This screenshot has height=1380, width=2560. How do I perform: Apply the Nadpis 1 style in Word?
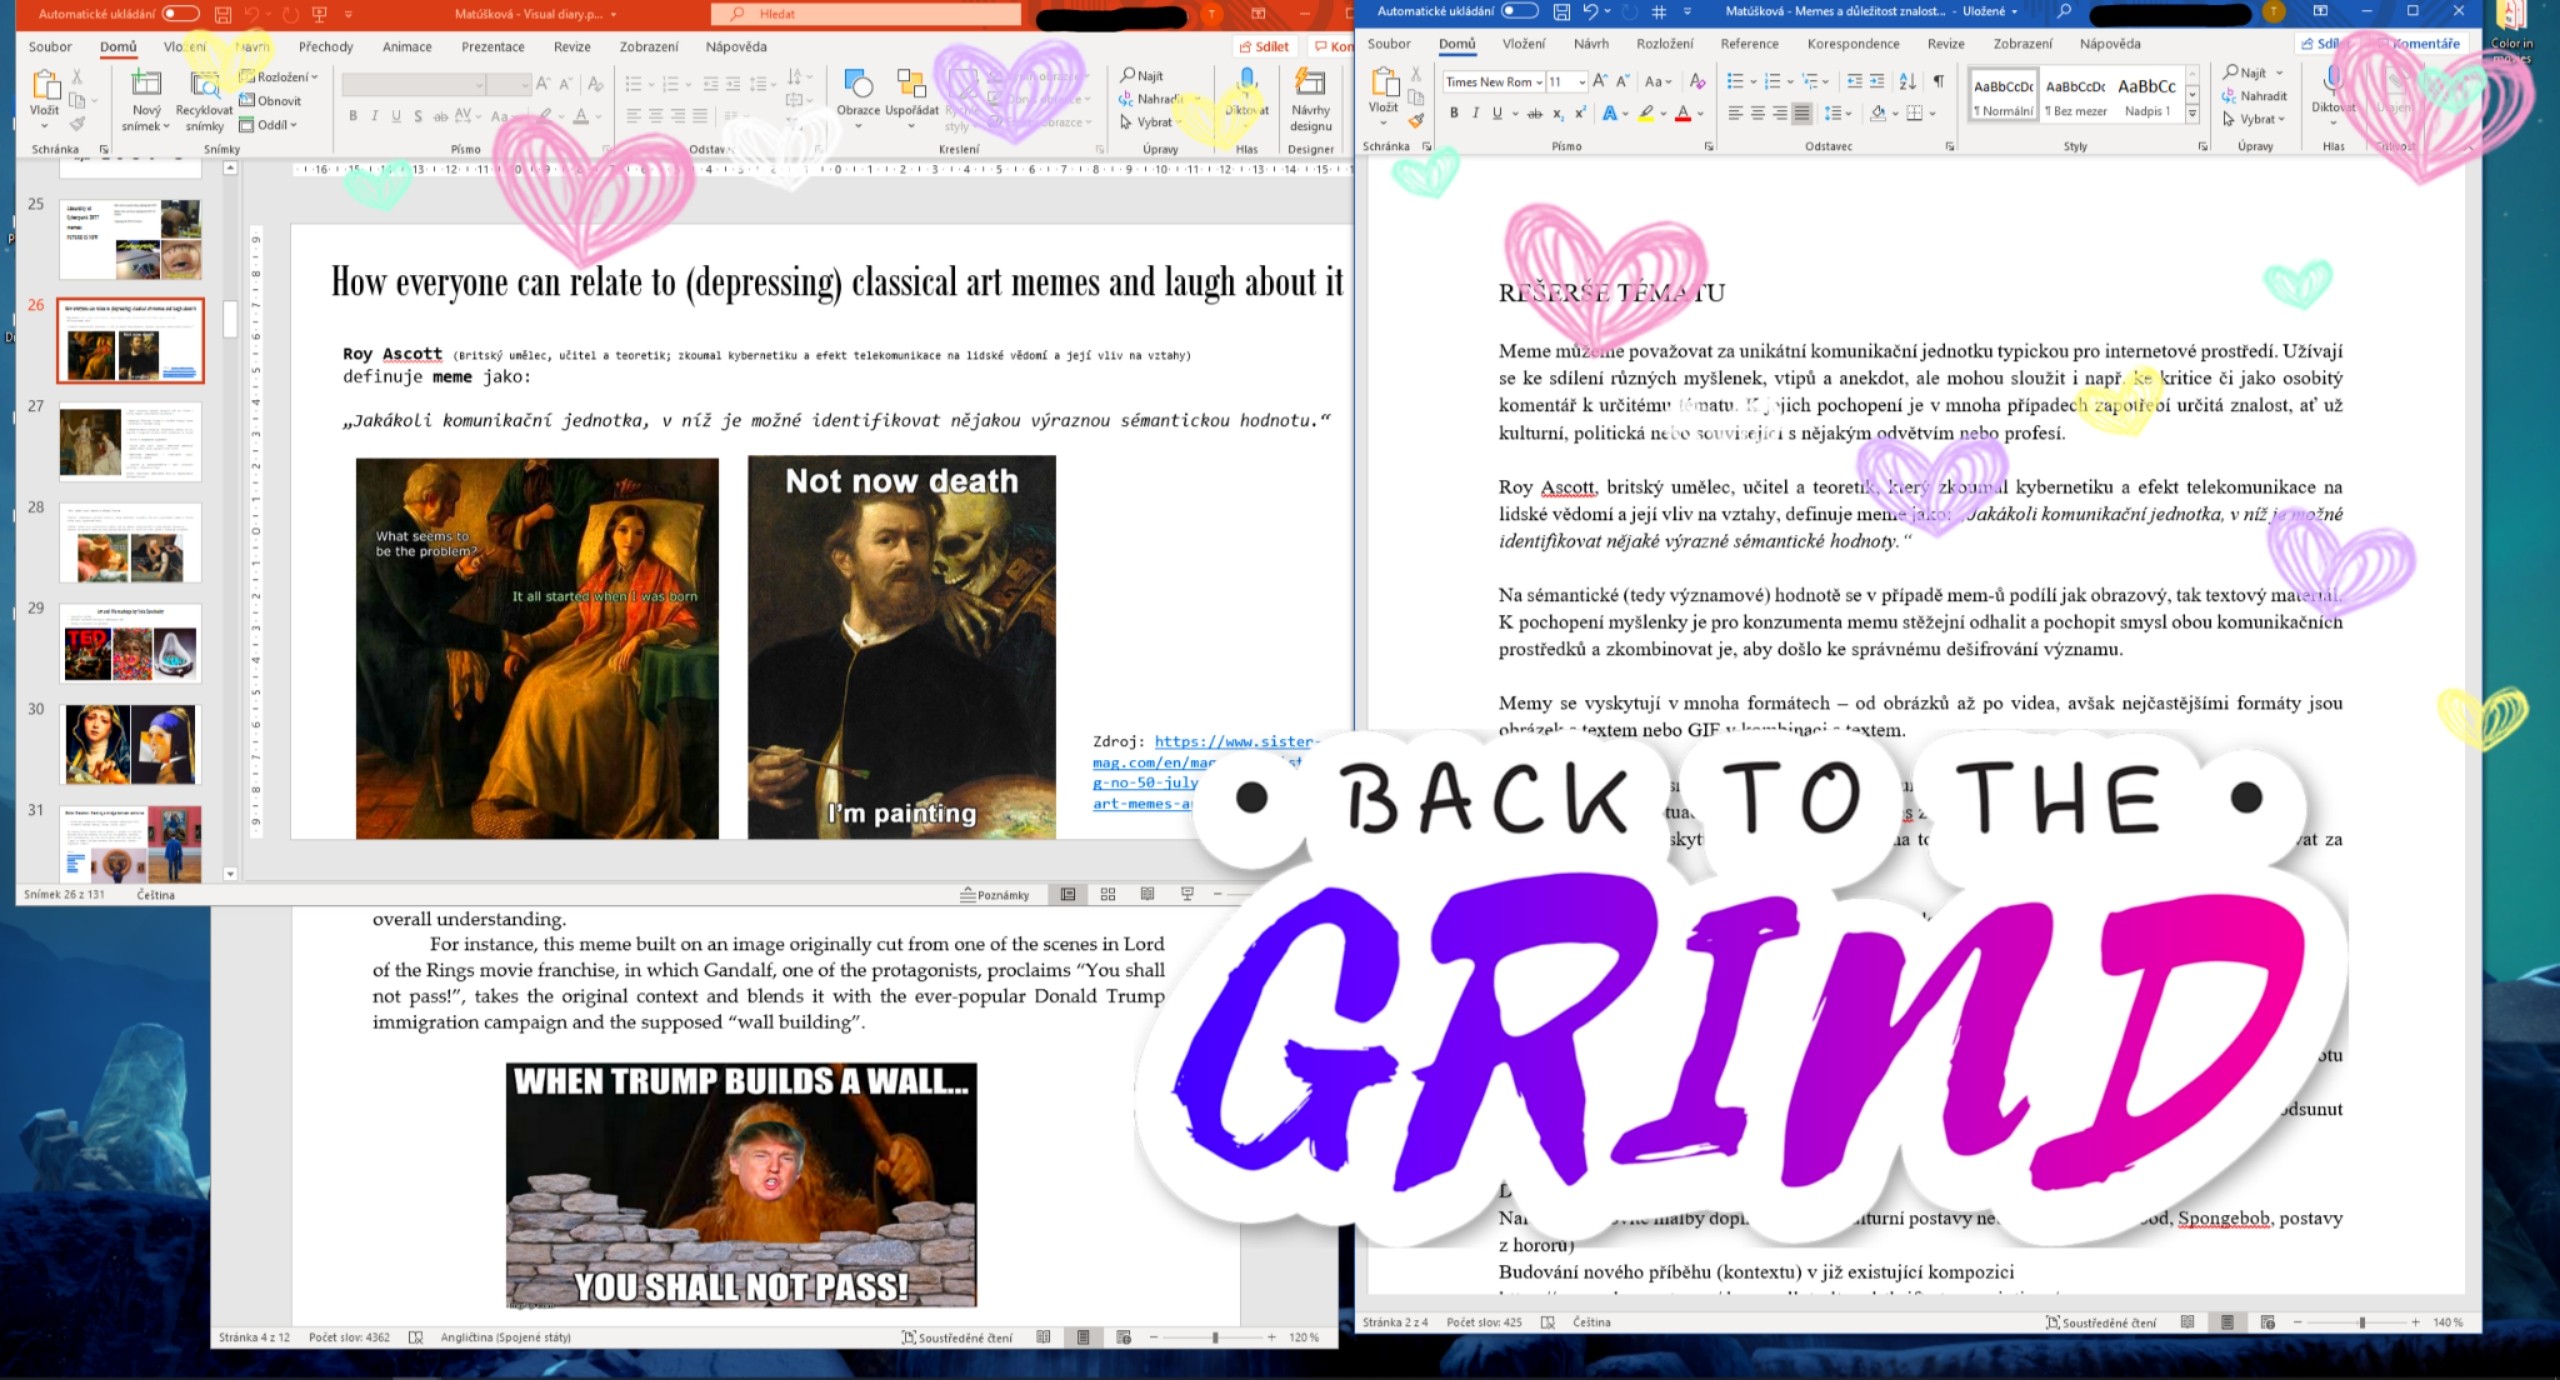[2146, 96]
